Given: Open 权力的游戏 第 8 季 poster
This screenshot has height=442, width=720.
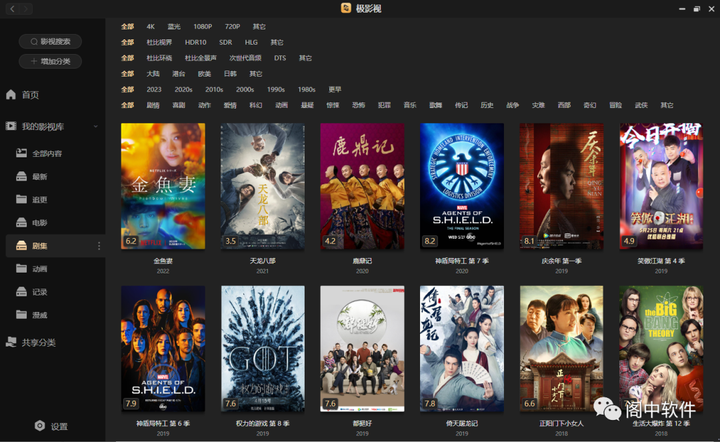Looking at the screenshot, I should 262,349.
